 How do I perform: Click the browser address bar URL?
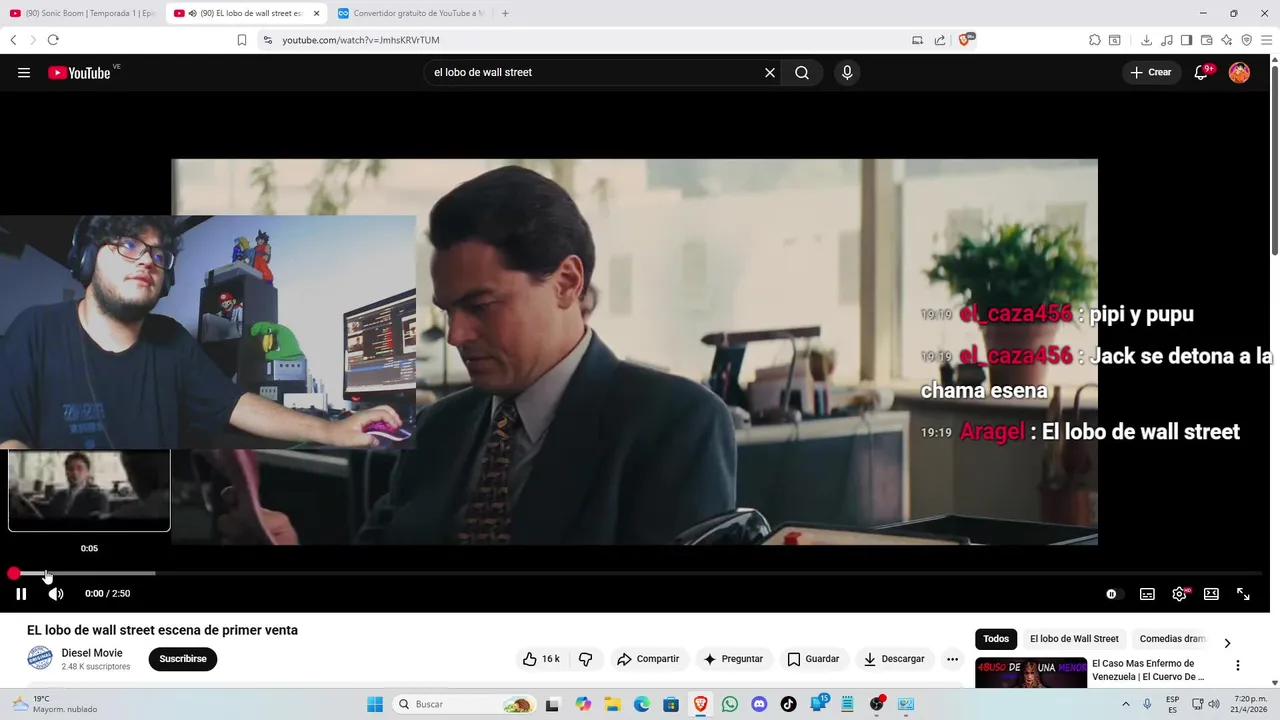tap(361, 40)
